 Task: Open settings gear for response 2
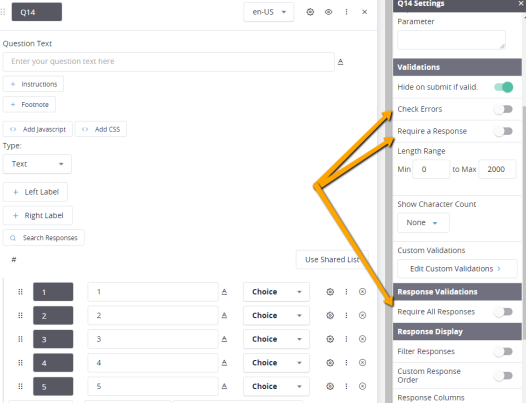coord(330,315)
